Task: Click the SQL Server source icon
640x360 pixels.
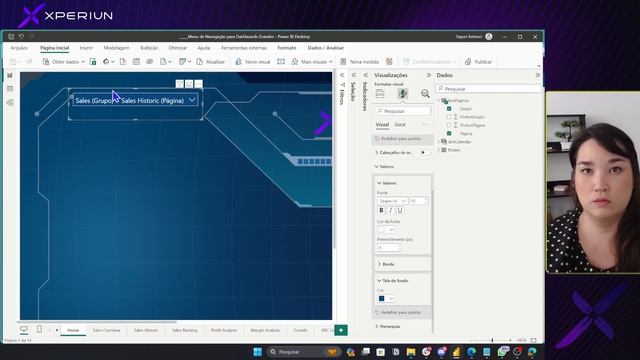Action: tap(123, 62)
